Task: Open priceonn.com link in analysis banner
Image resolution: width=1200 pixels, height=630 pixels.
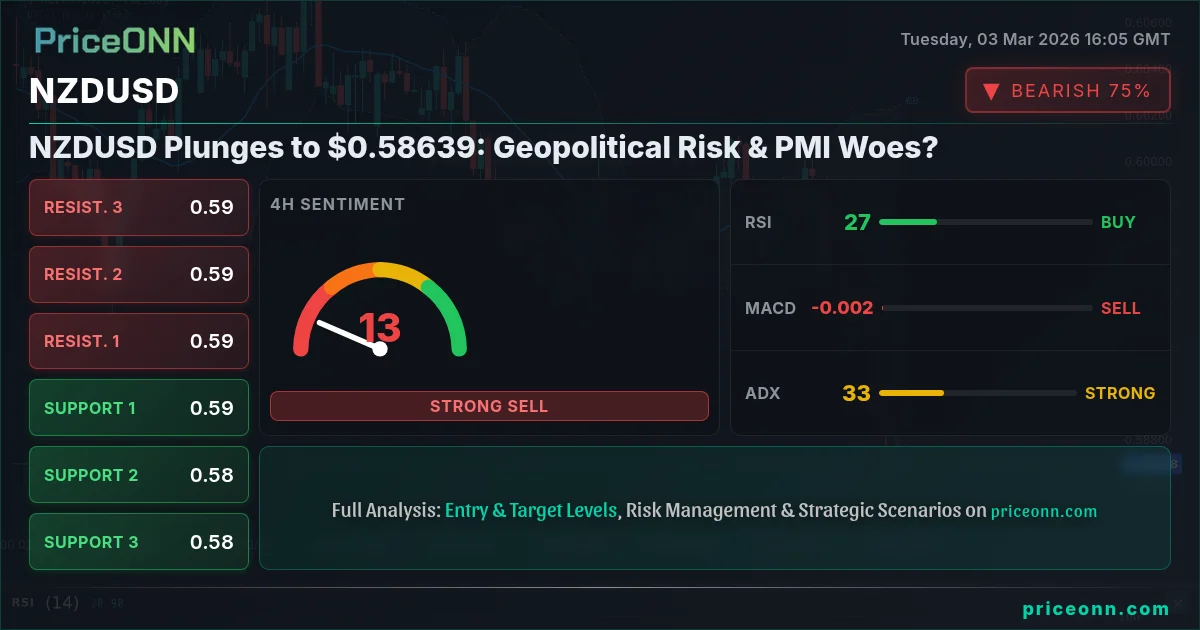Action: coord(1044,511)
